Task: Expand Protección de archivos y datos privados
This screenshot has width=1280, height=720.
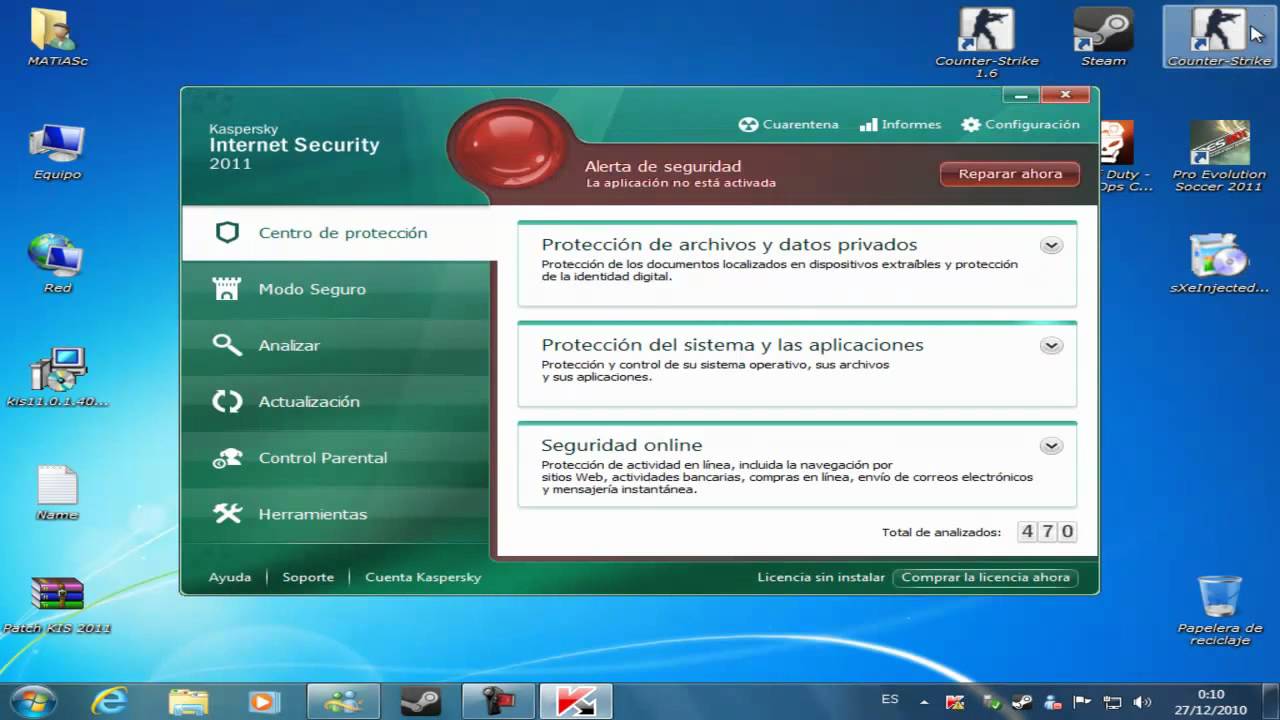Action: [x=1051, y=245]
